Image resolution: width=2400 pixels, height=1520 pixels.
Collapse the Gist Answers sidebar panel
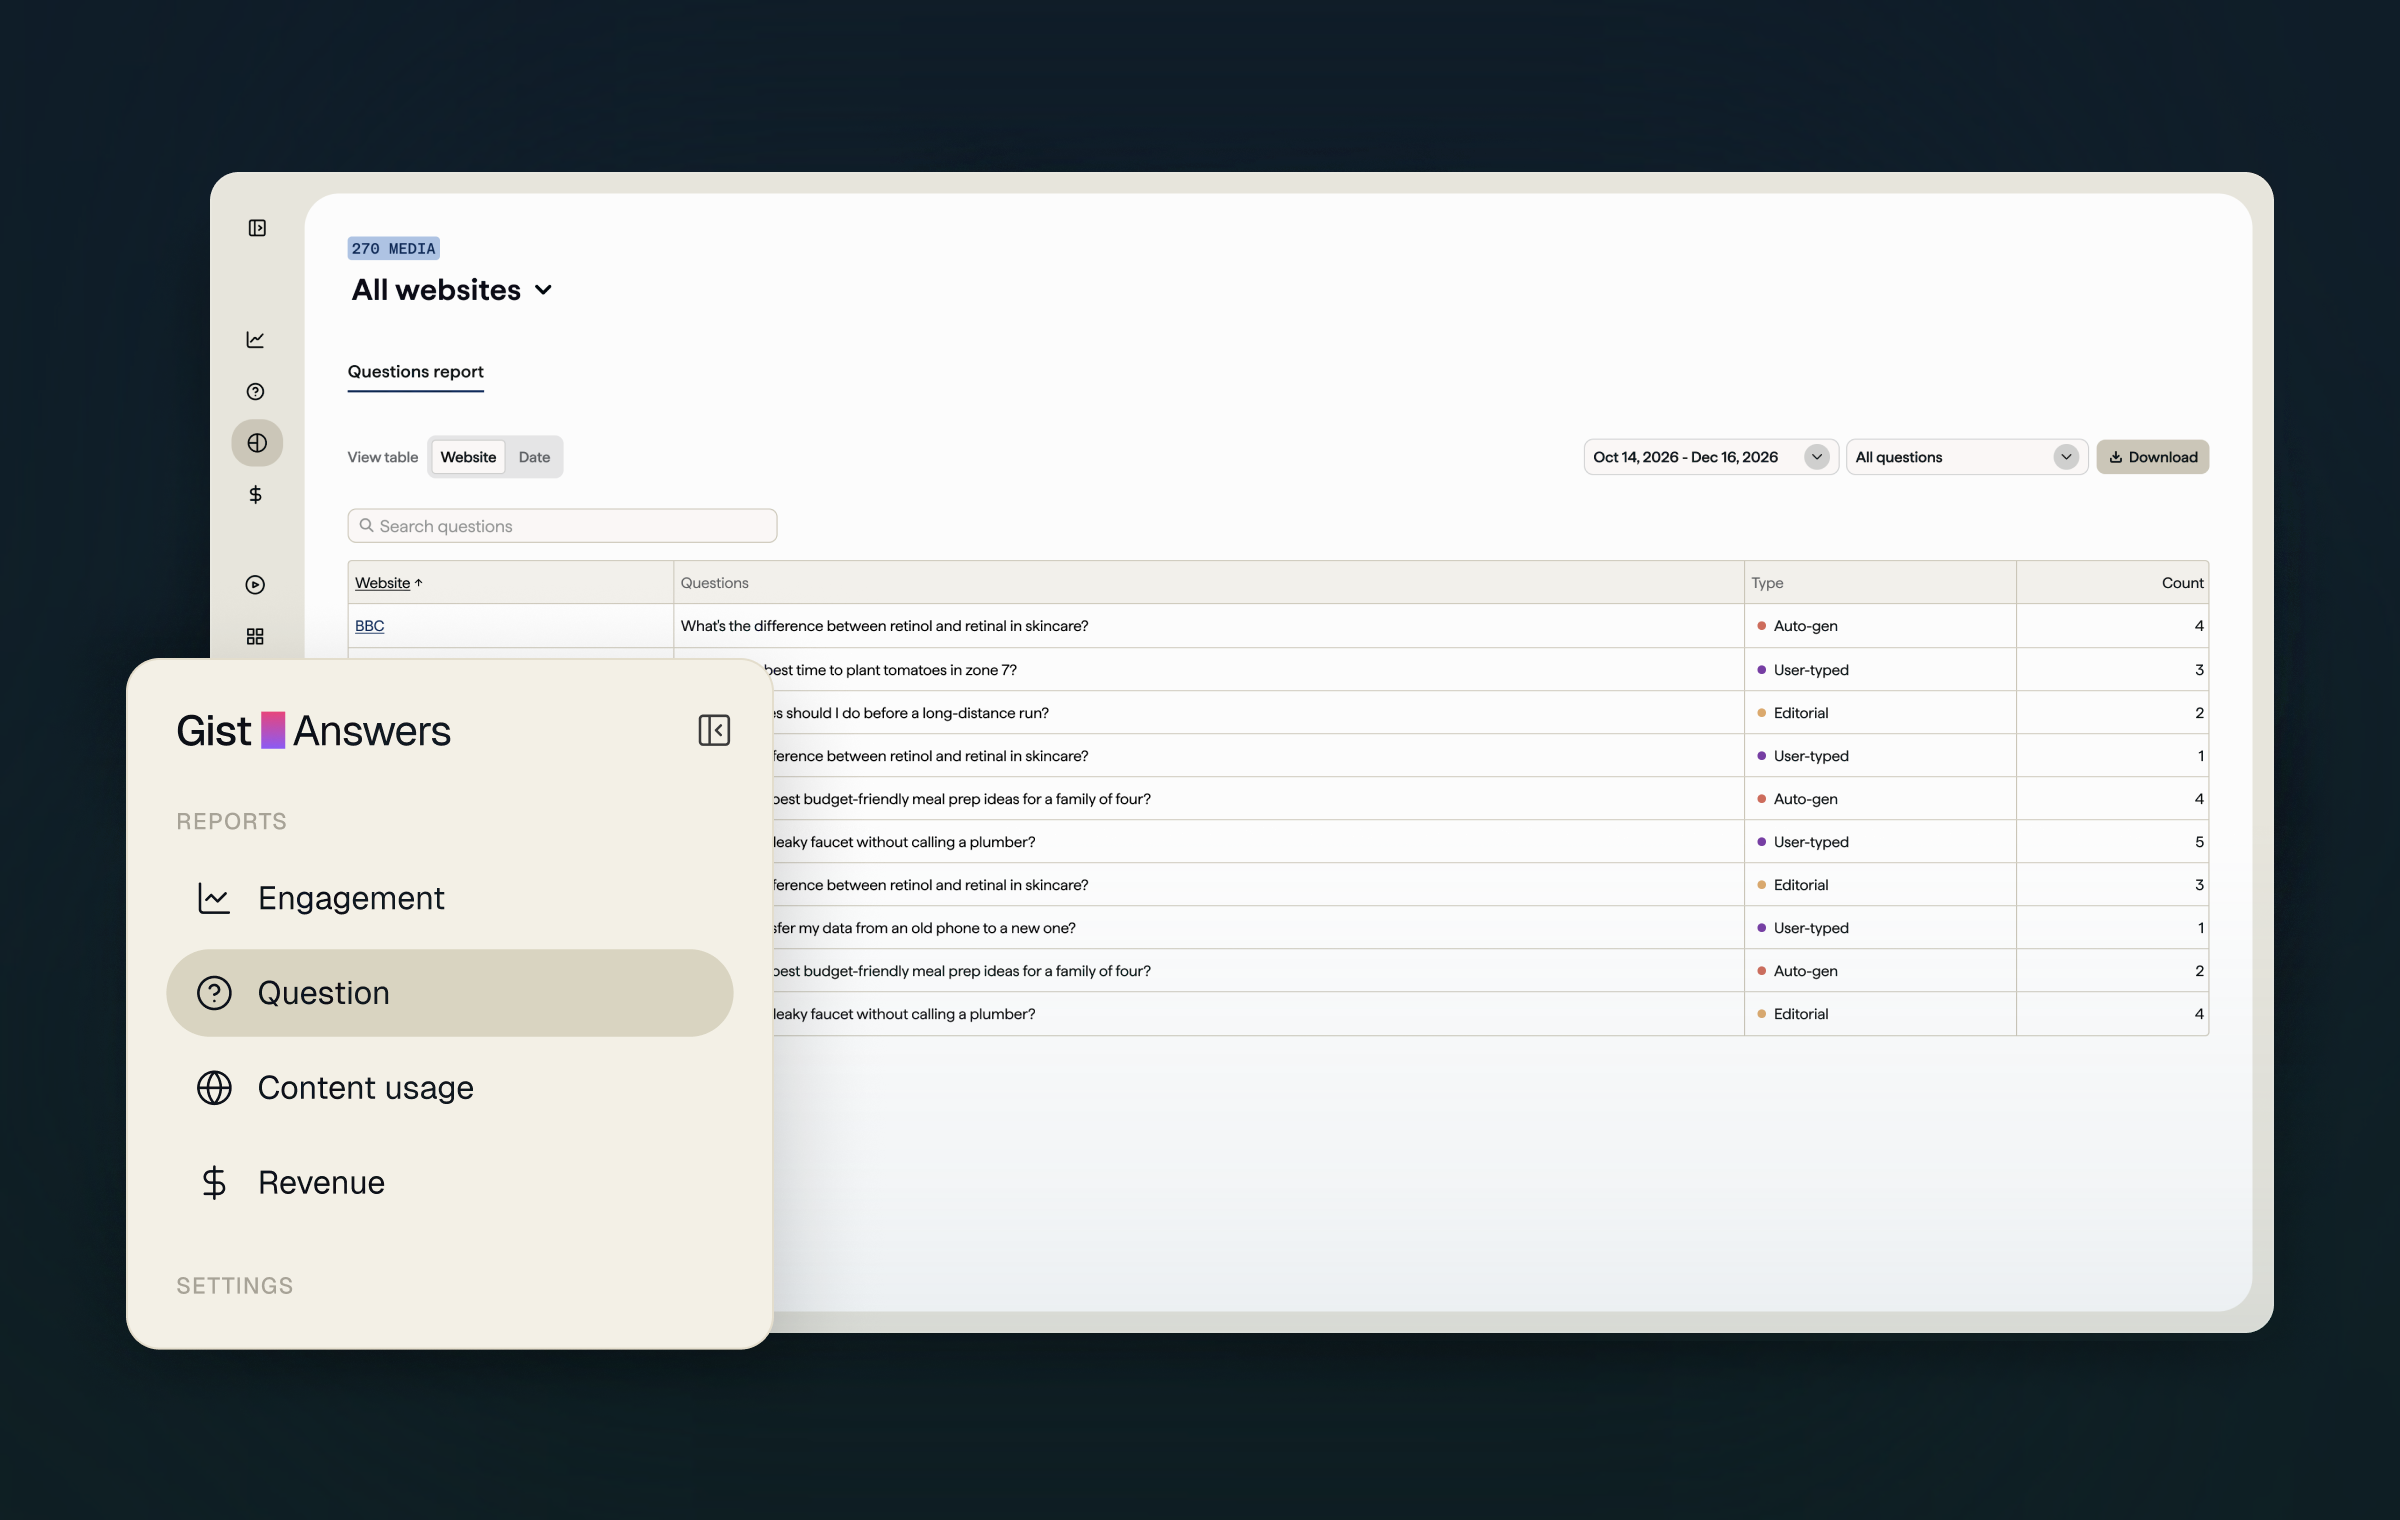tap(714, 731)
